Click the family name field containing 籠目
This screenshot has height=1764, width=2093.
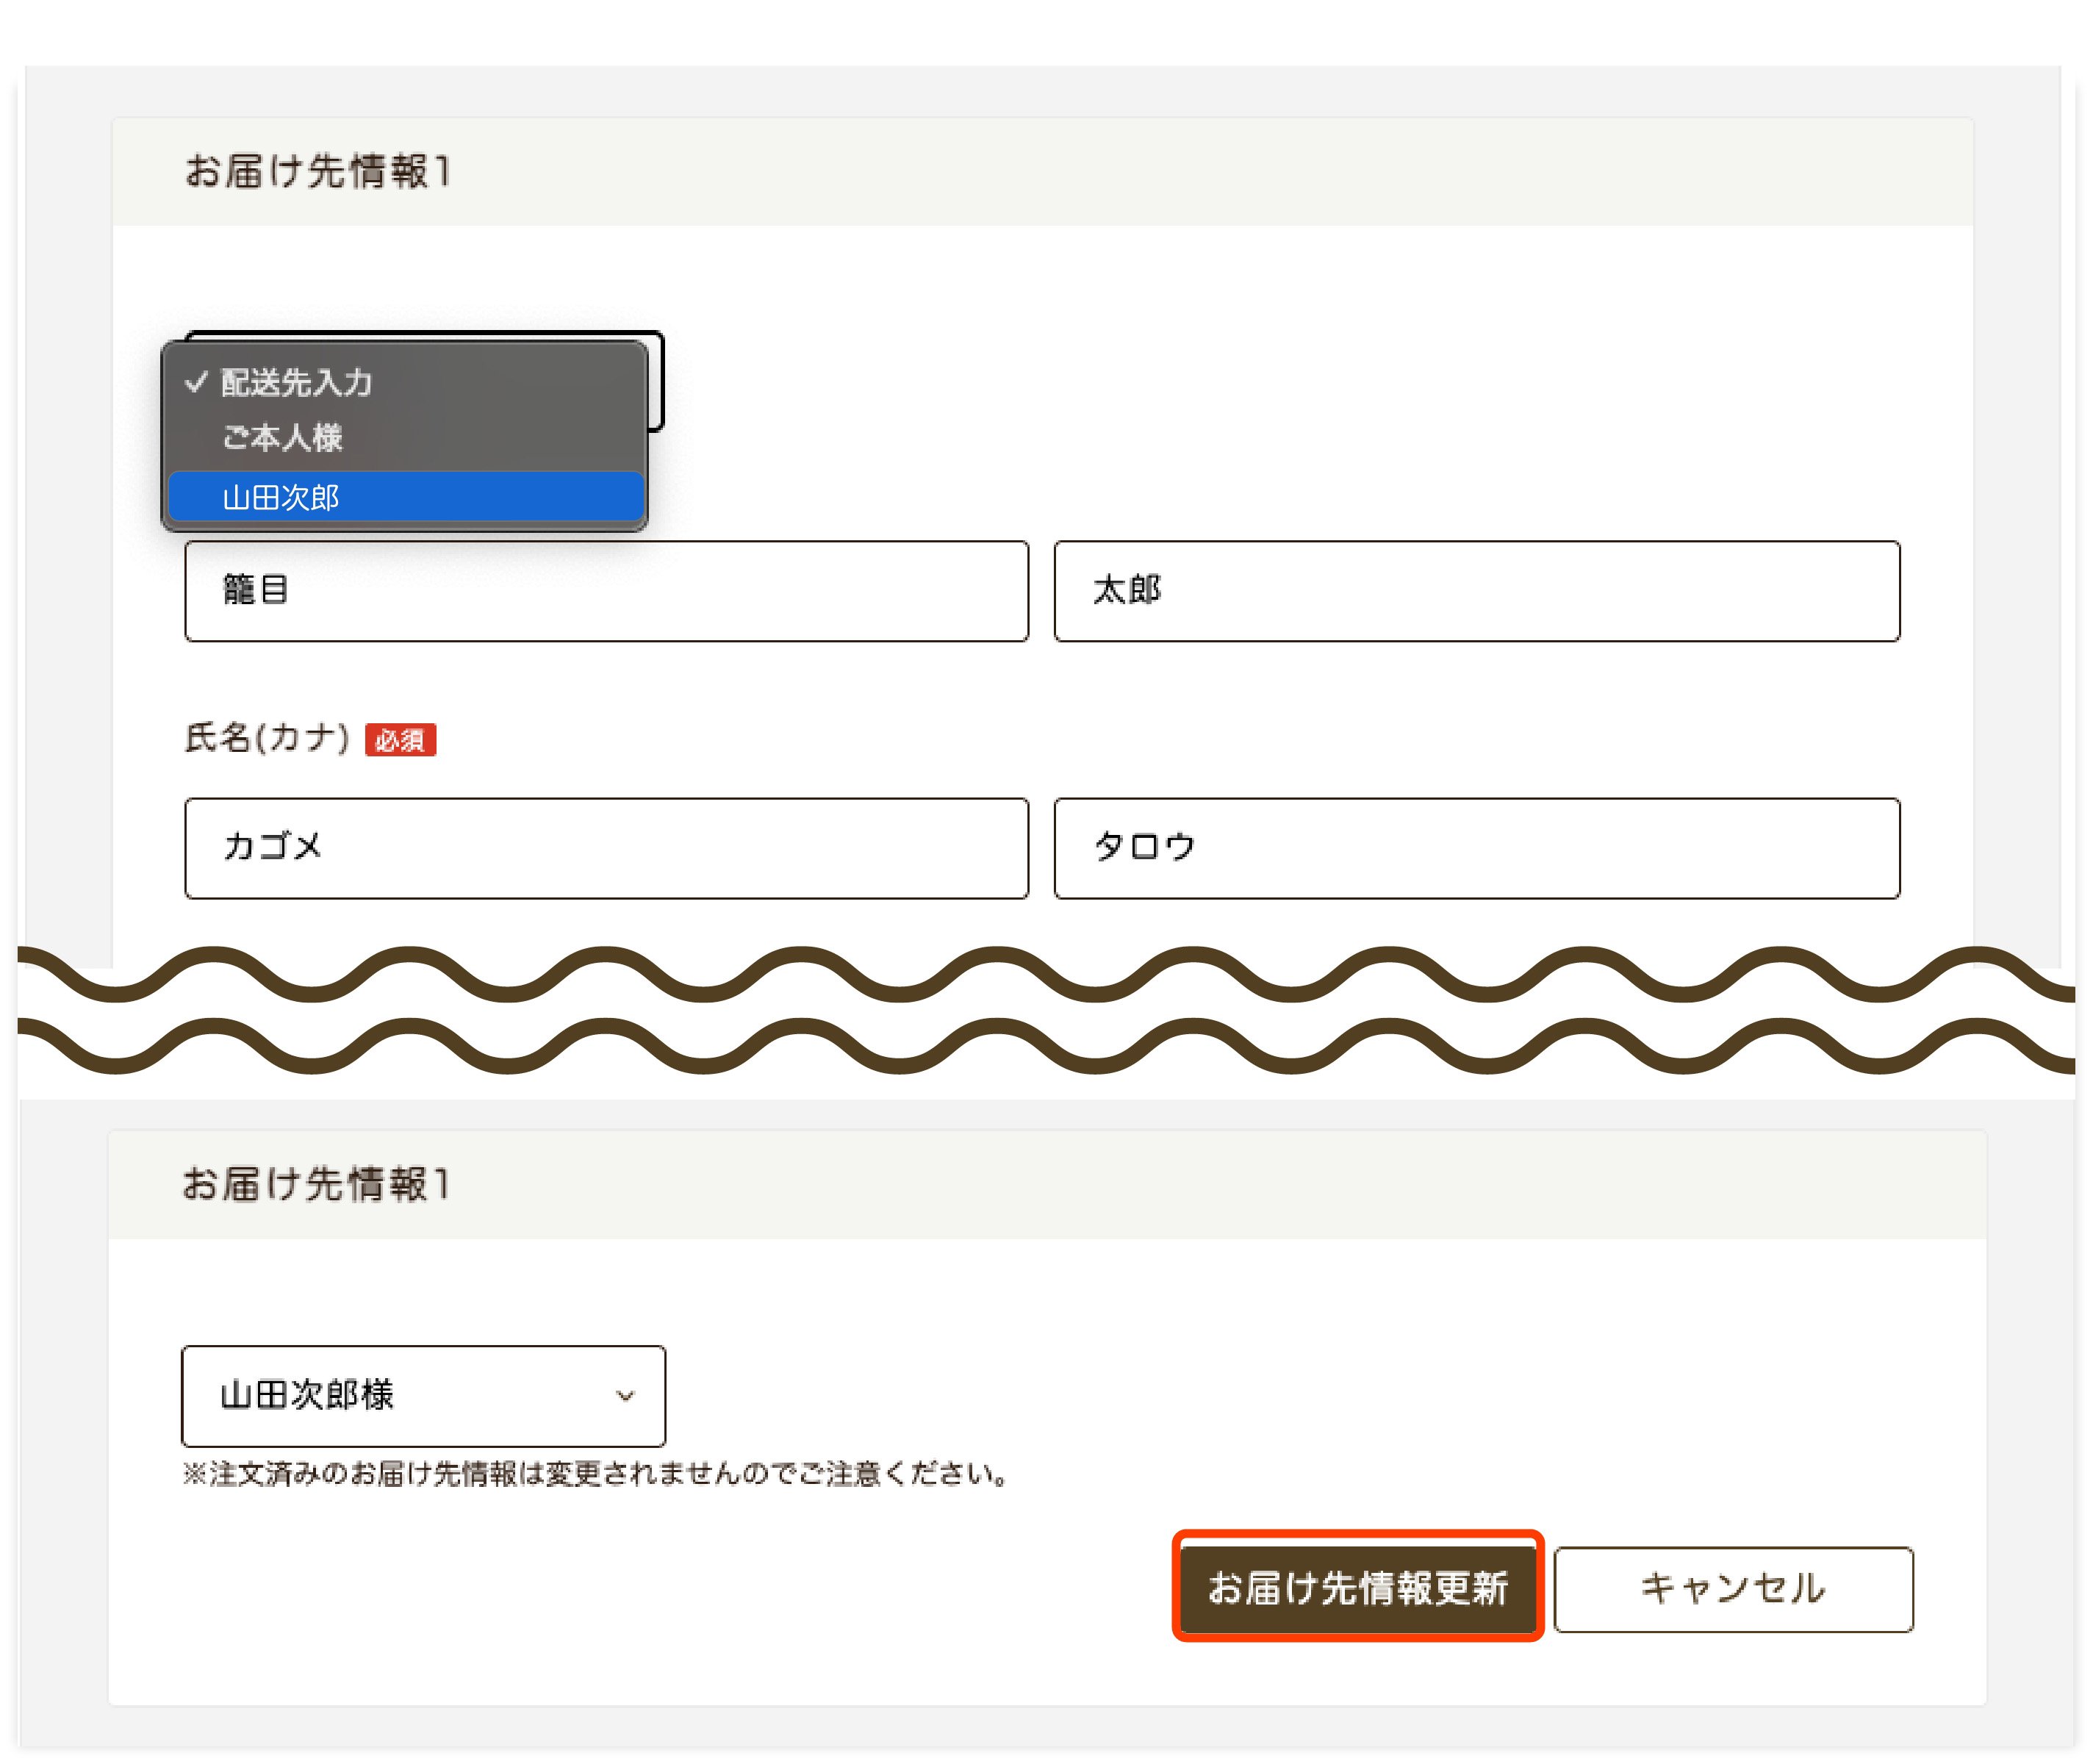[606, 591]
